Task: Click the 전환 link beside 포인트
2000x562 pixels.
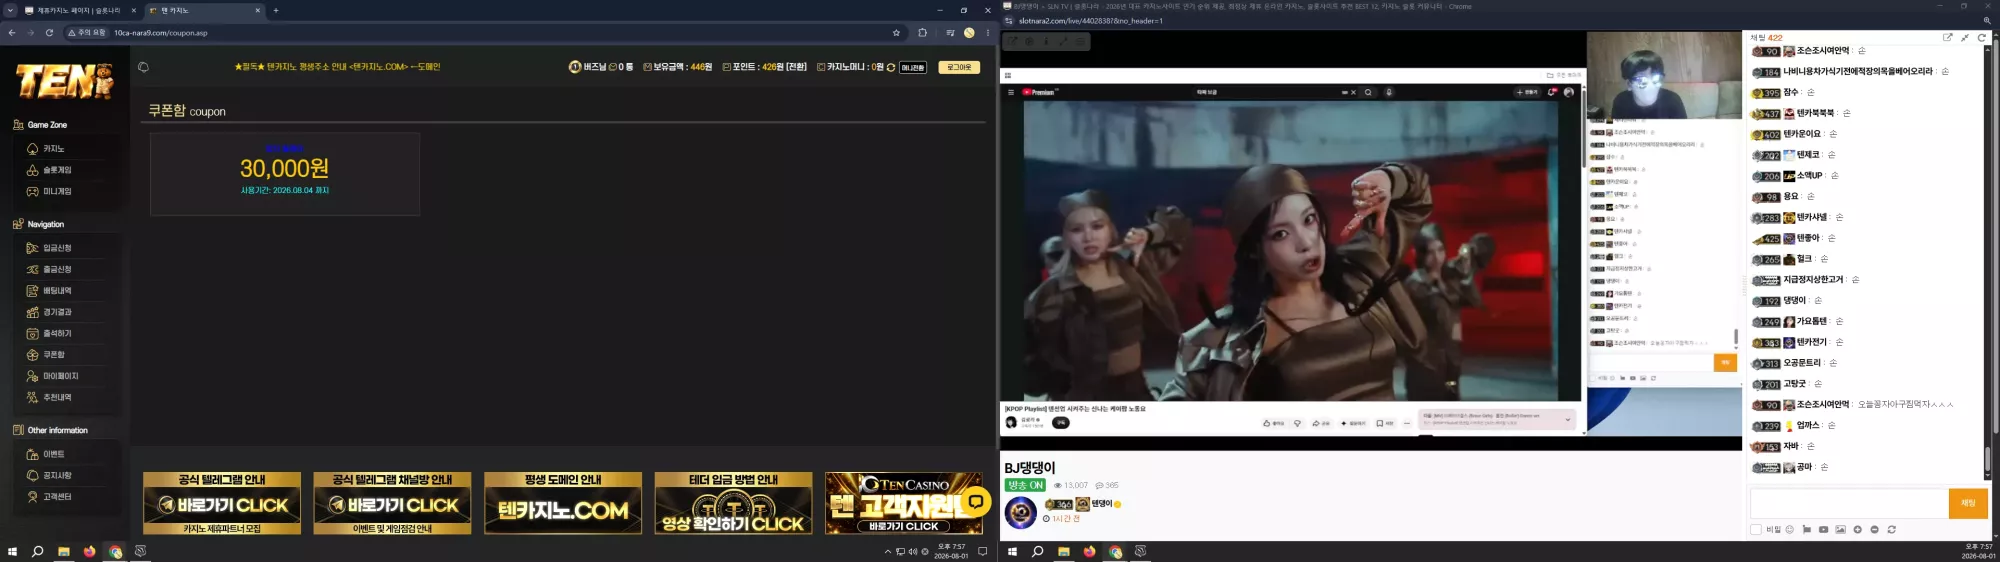Action: click(x=795, y=67)
